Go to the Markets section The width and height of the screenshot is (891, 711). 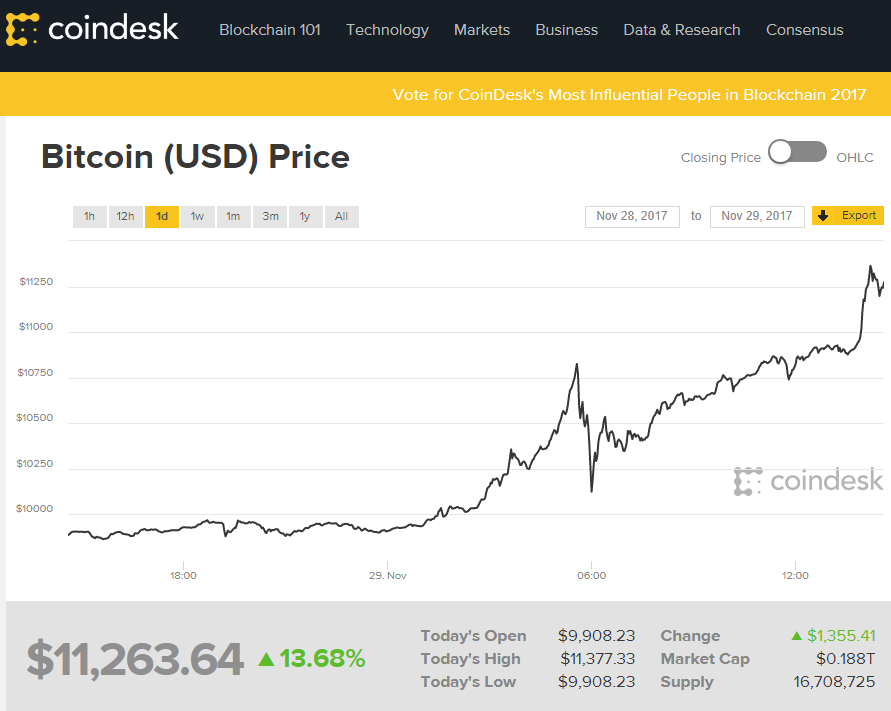point(482,30)
